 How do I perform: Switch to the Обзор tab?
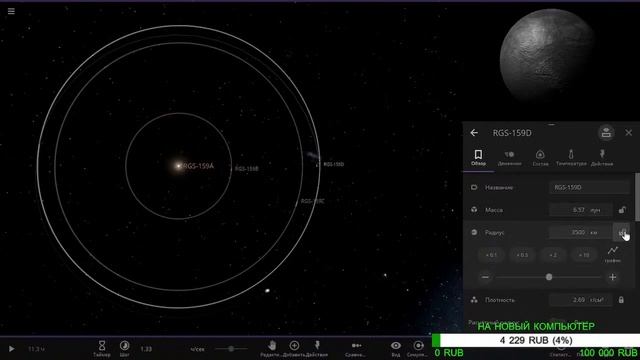[478, 158]
